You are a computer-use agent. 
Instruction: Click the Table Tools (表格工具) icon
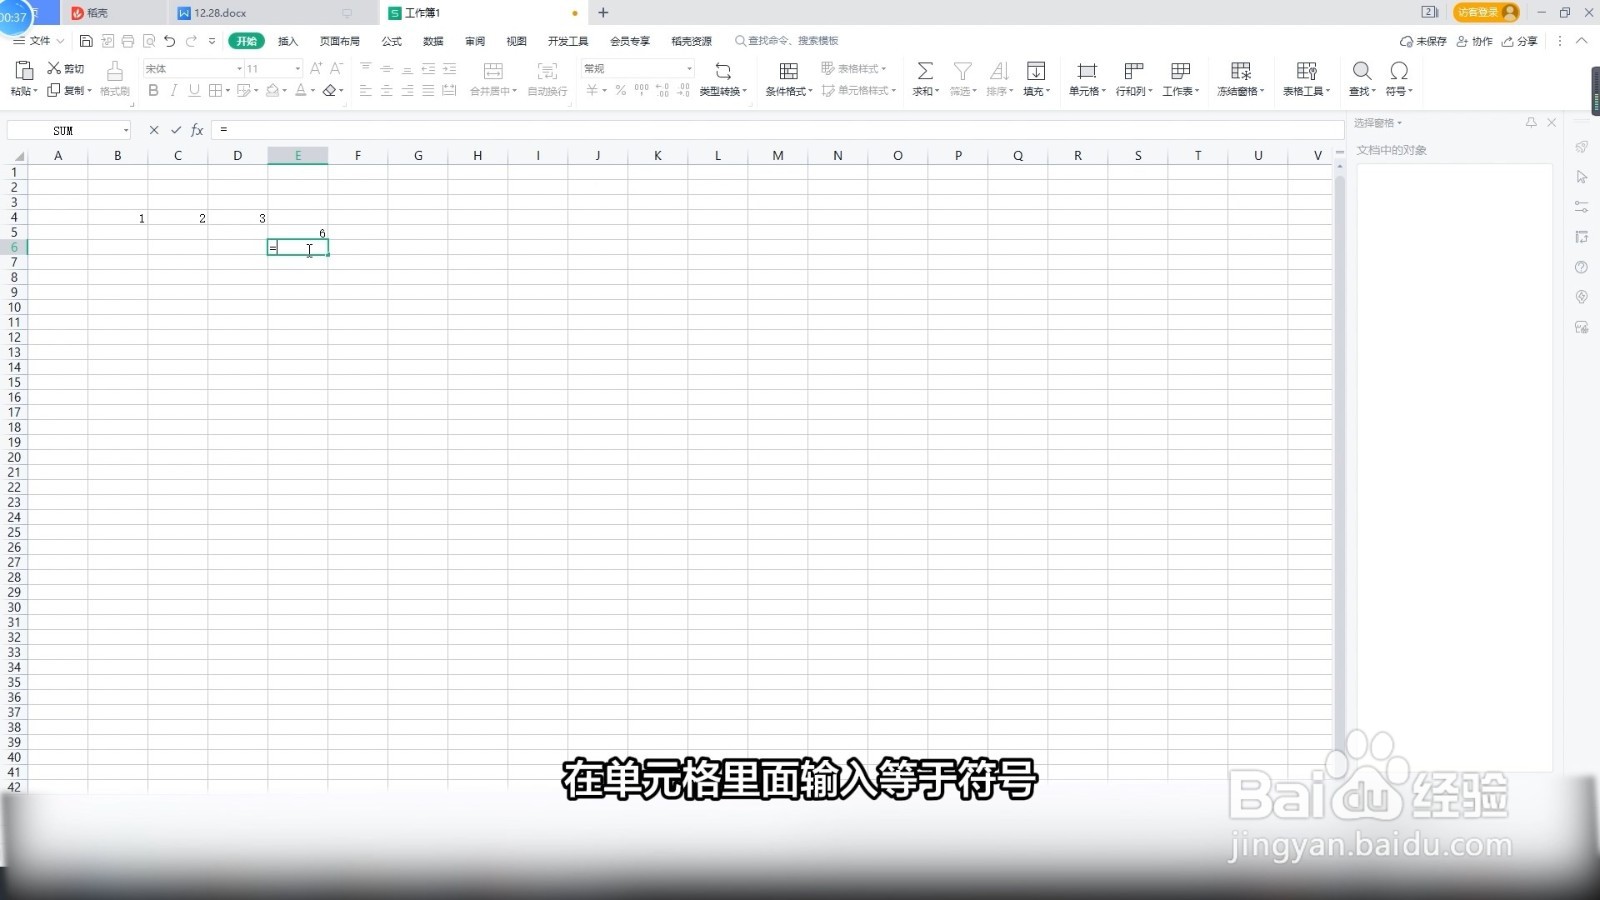1306,70
